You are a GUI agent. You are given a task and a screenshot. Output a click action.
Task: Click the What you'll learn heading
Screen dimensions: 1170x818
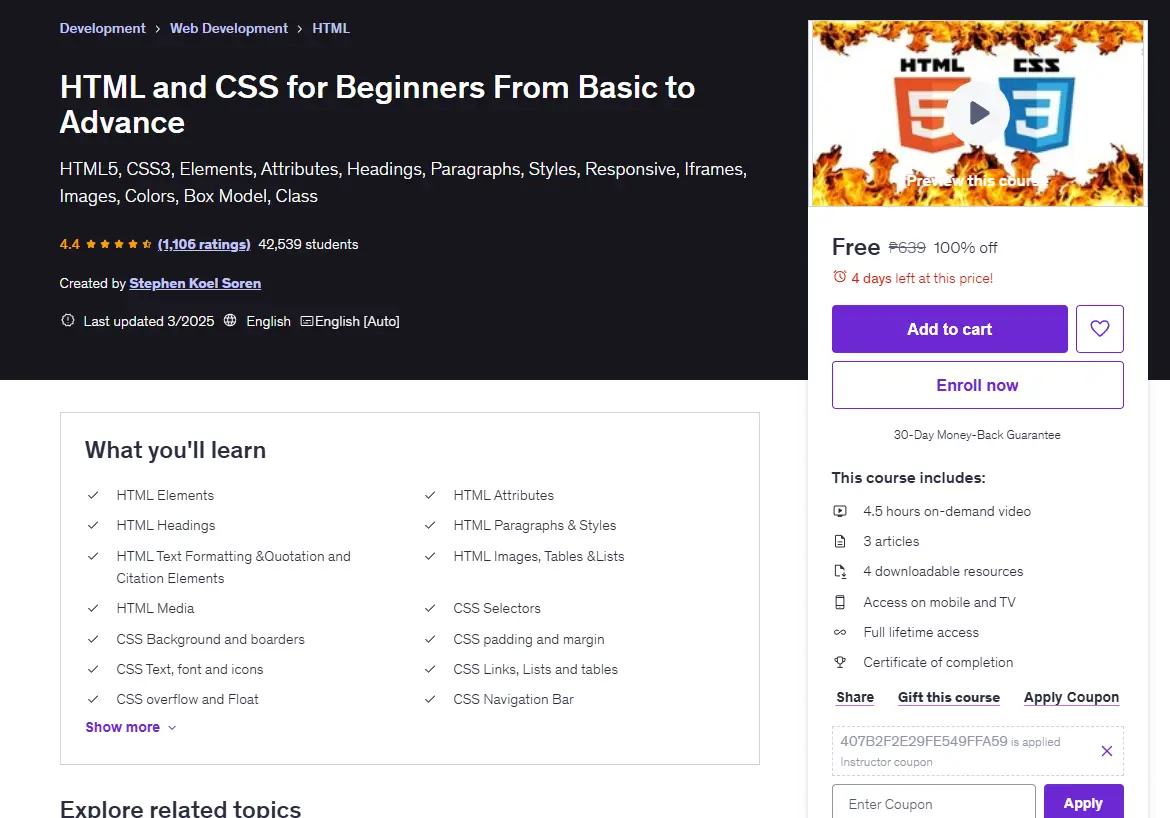point(175,450)
